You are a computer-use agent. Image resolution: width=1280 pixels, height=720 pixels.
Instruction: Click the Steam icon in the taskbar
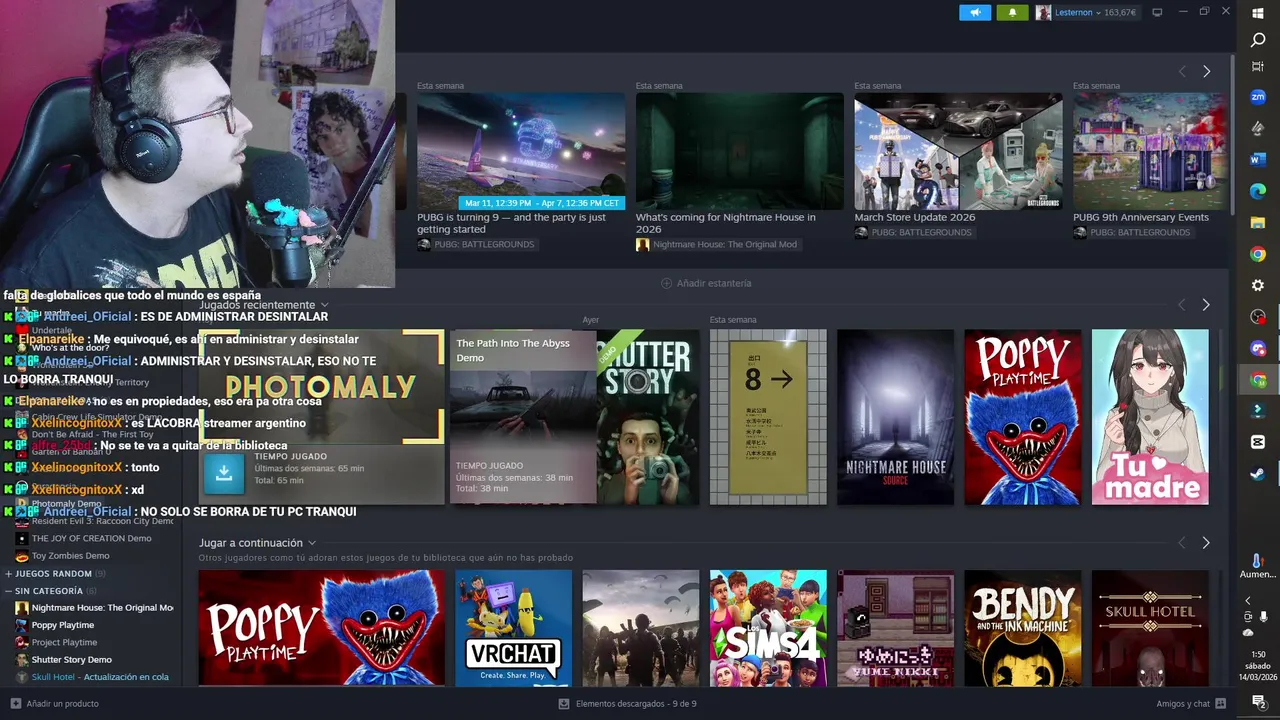(1258, 474)
